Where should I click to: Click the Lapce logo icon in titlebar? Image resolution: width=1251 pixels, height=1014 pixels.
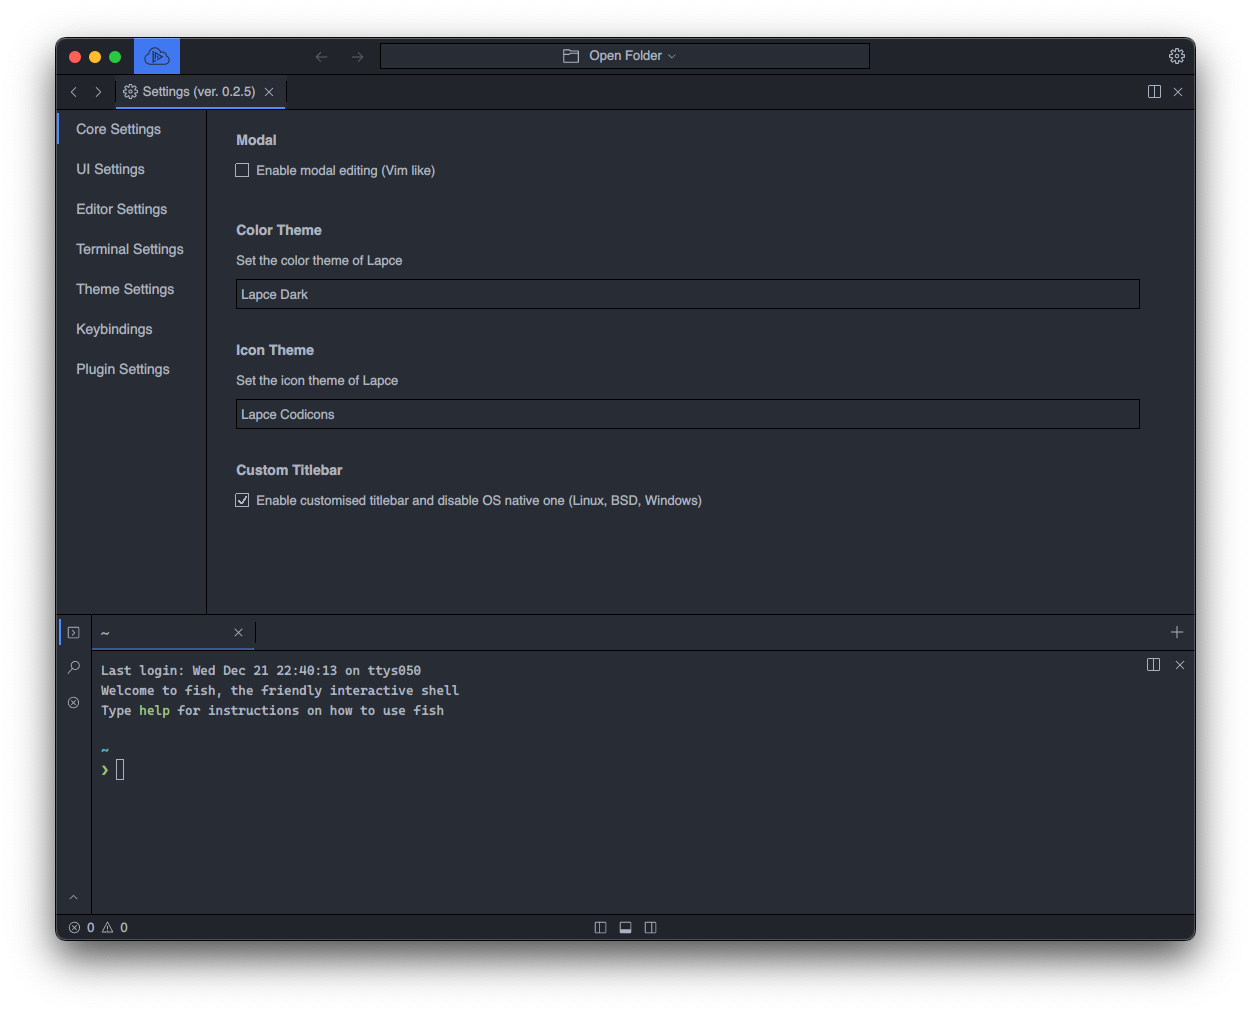coord(157,56)
